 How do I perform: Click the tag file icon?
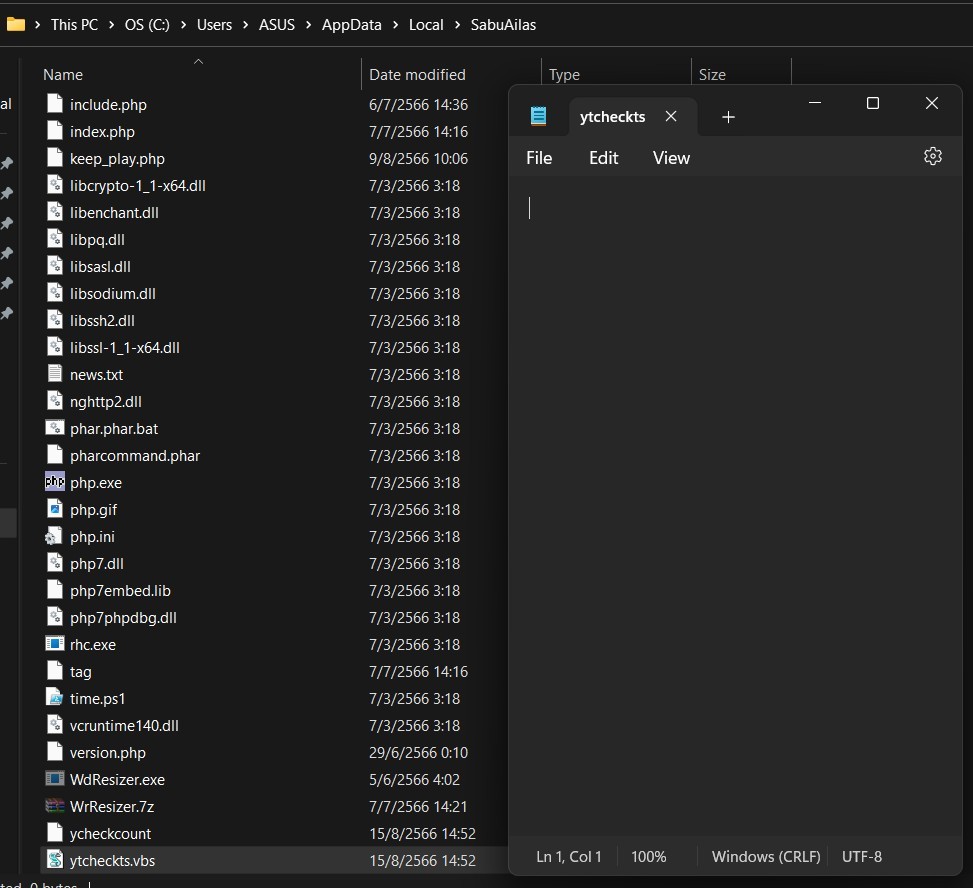(x=55, y=671)
